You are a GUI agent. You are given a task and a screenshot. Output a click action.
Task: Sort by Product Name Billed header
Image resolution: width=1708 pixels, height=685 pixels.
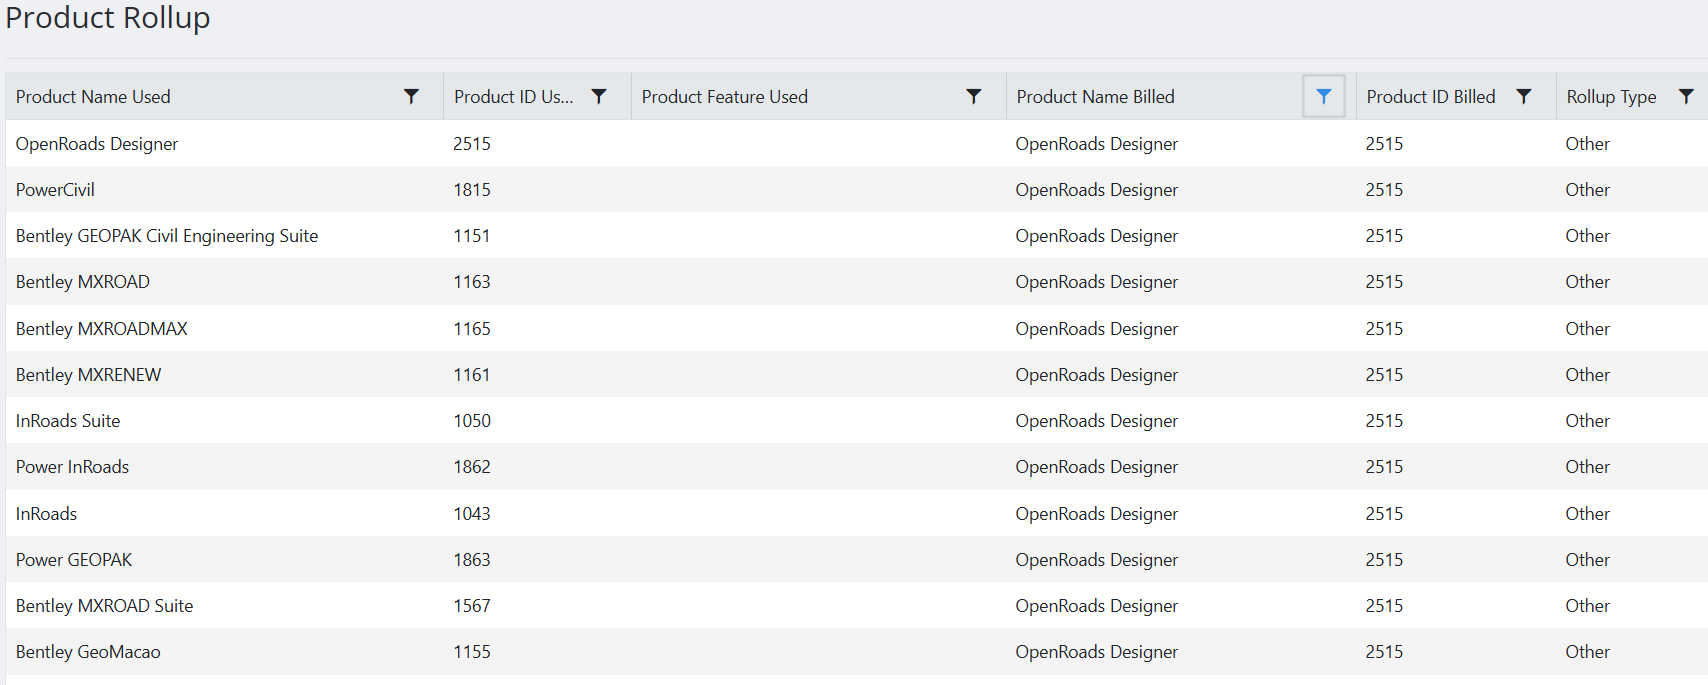tap(1096, 97)
